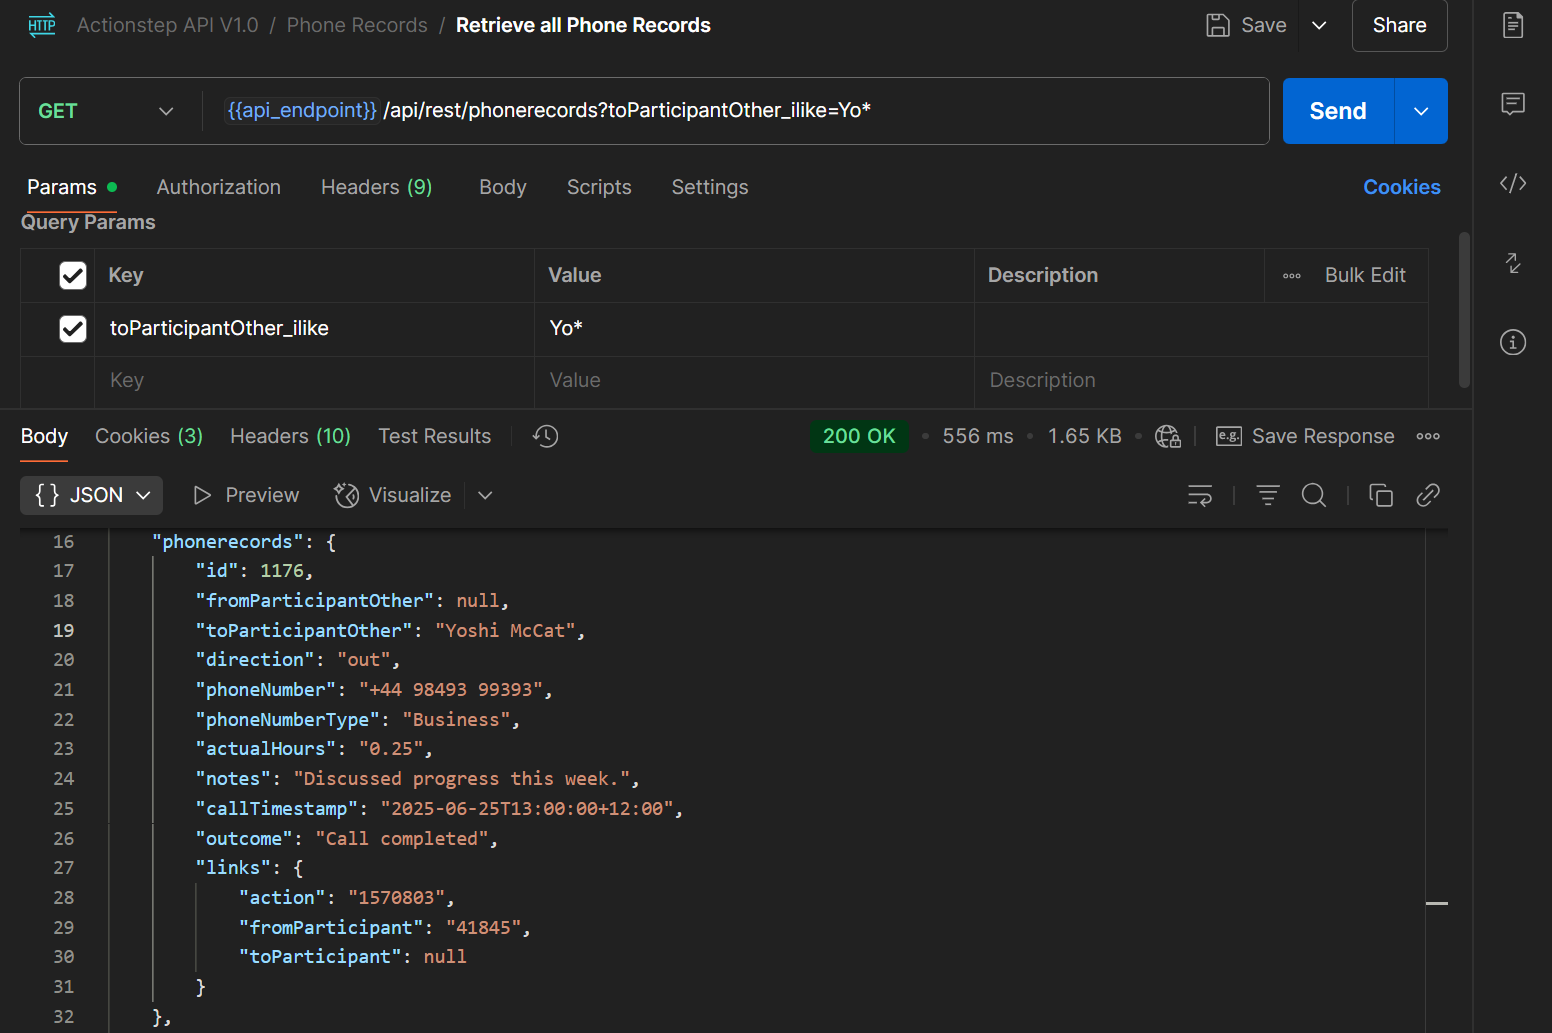Open the Settings tab
Screen dimensions: 1552x1033
tap(710, 187)
